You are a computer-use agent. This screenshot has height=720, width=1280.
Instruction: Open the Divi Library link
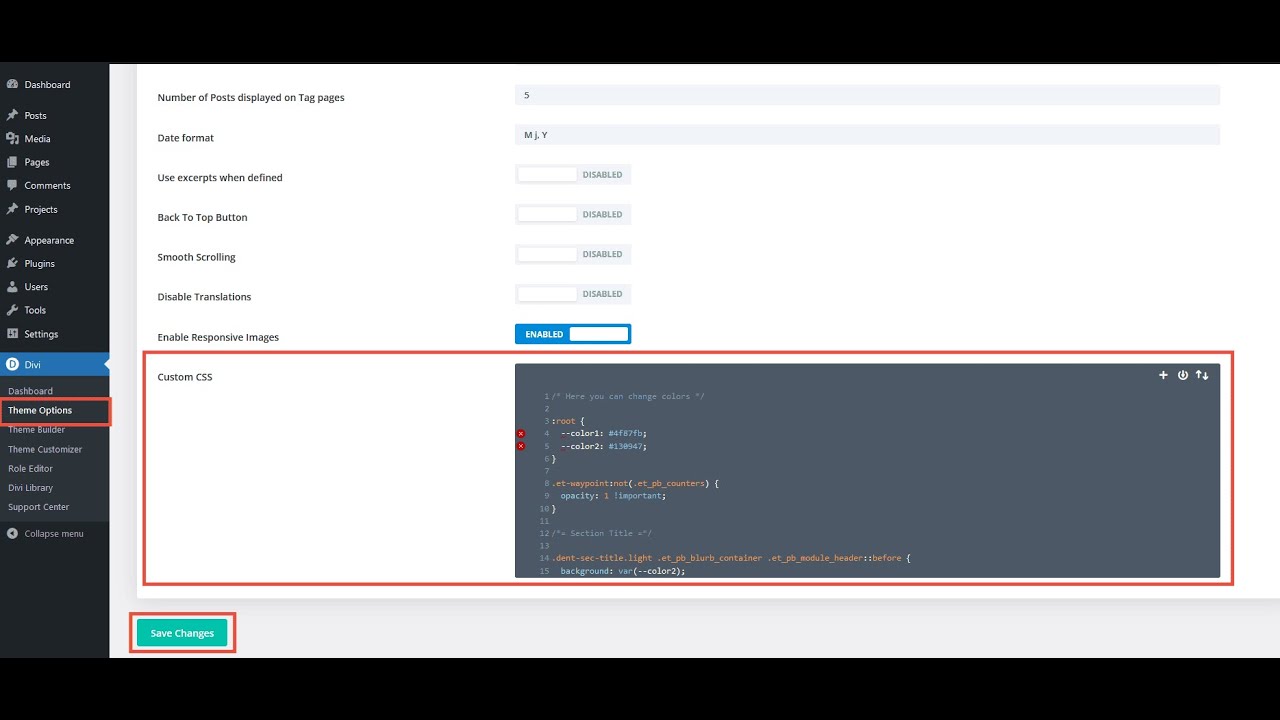click(x=30, y=488)
